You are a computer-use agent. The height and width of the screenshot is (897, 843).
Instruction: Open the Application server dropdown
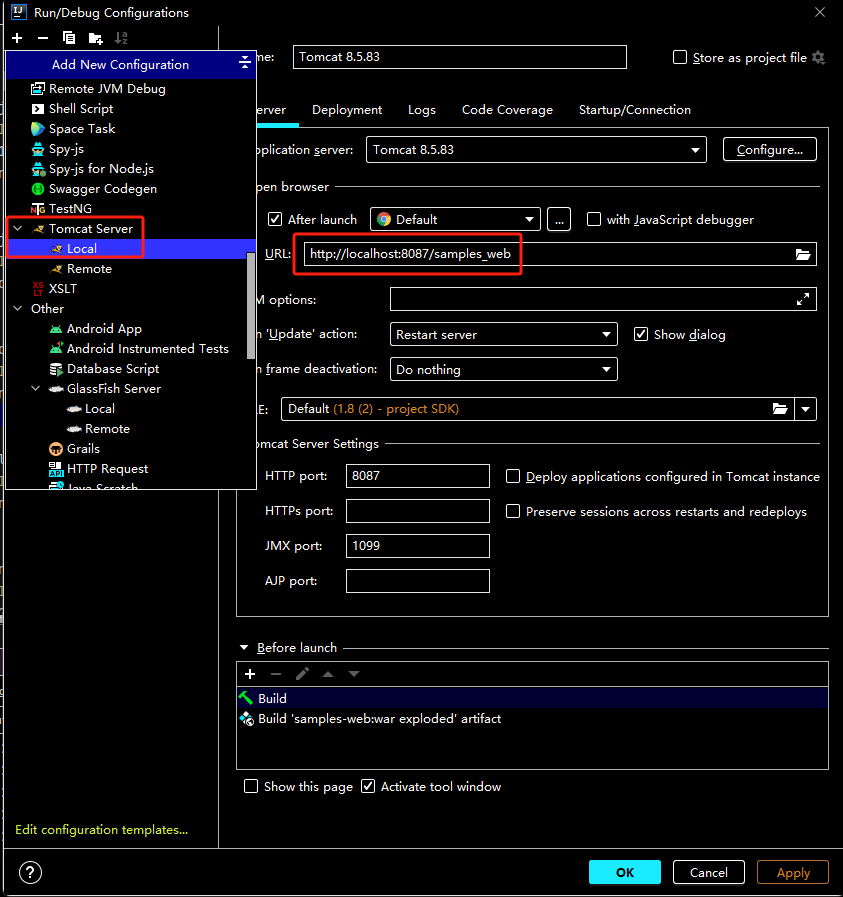click(536, 150)
